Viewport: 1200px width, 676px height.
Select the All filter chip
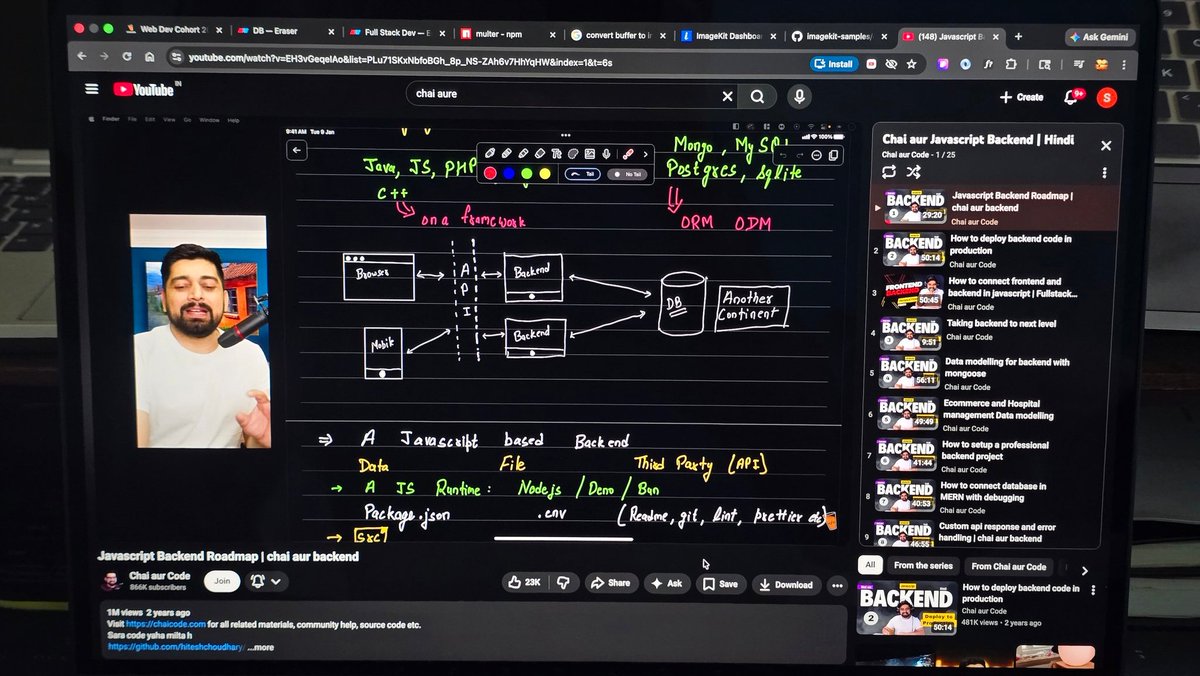[x=871, y=565]
